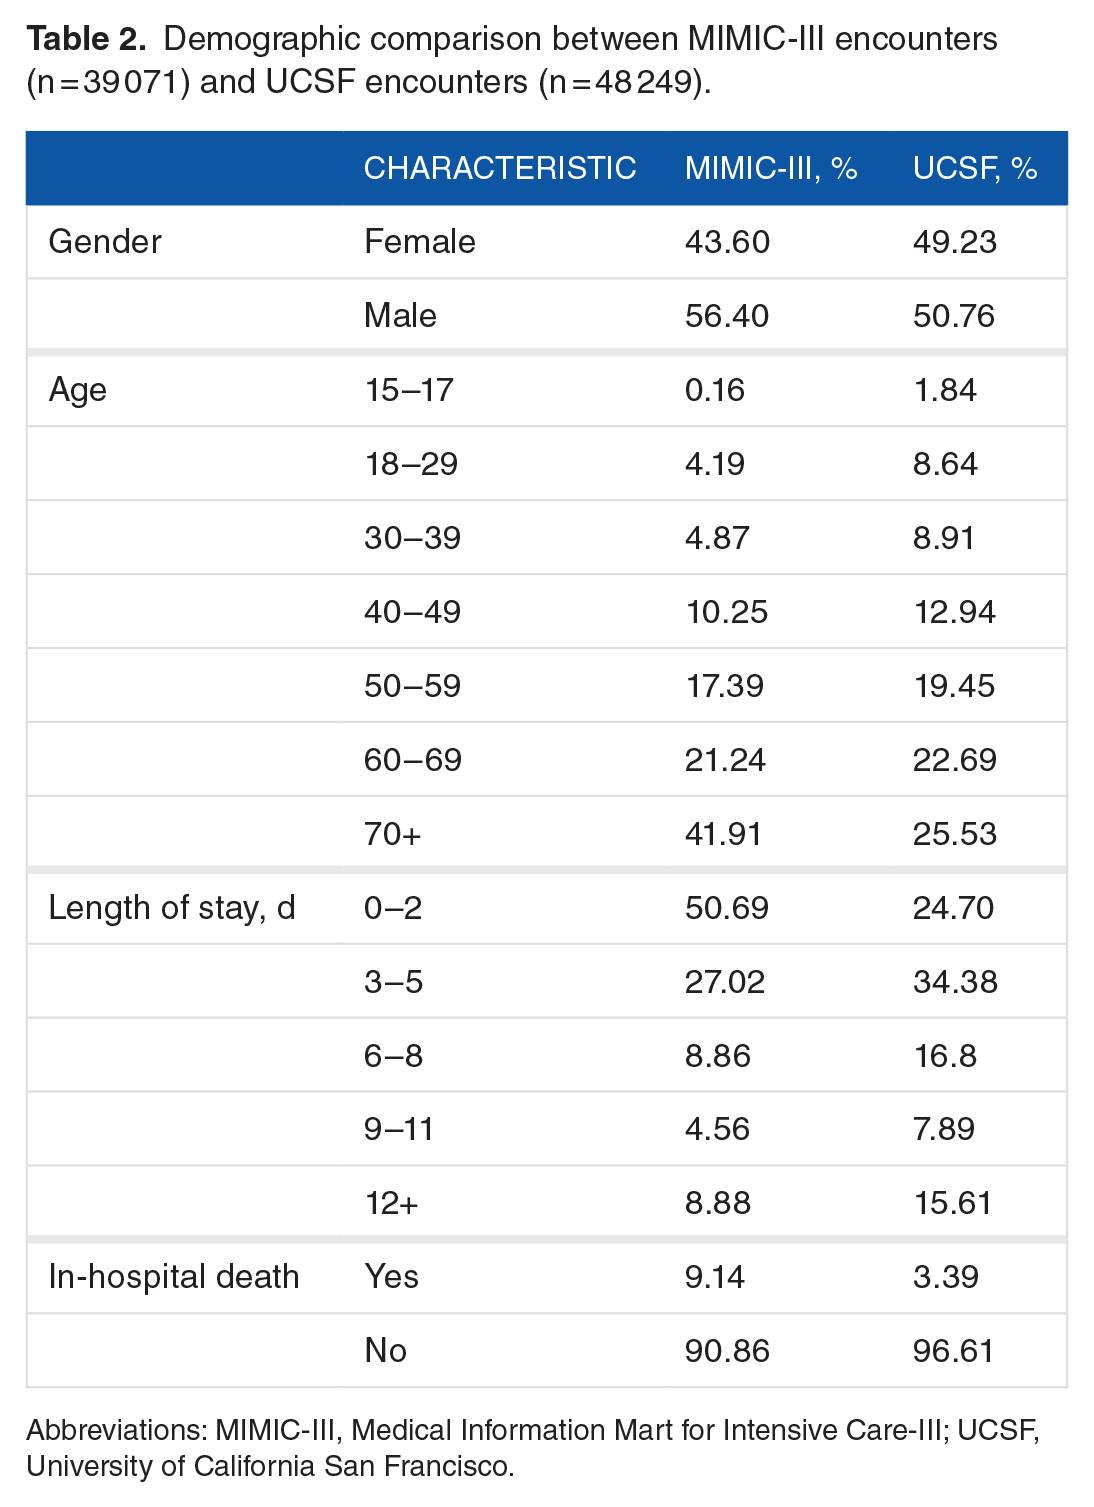Click the 9–11 length of stay cell

398,1129
